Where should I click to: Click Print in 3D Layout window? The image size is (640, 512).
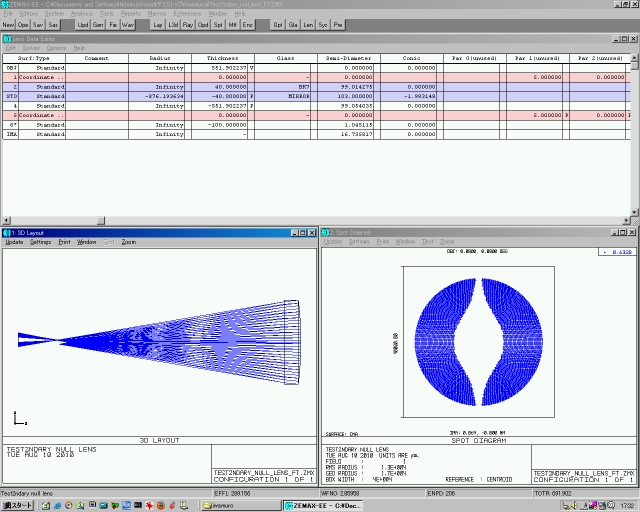tap(64, 242)
